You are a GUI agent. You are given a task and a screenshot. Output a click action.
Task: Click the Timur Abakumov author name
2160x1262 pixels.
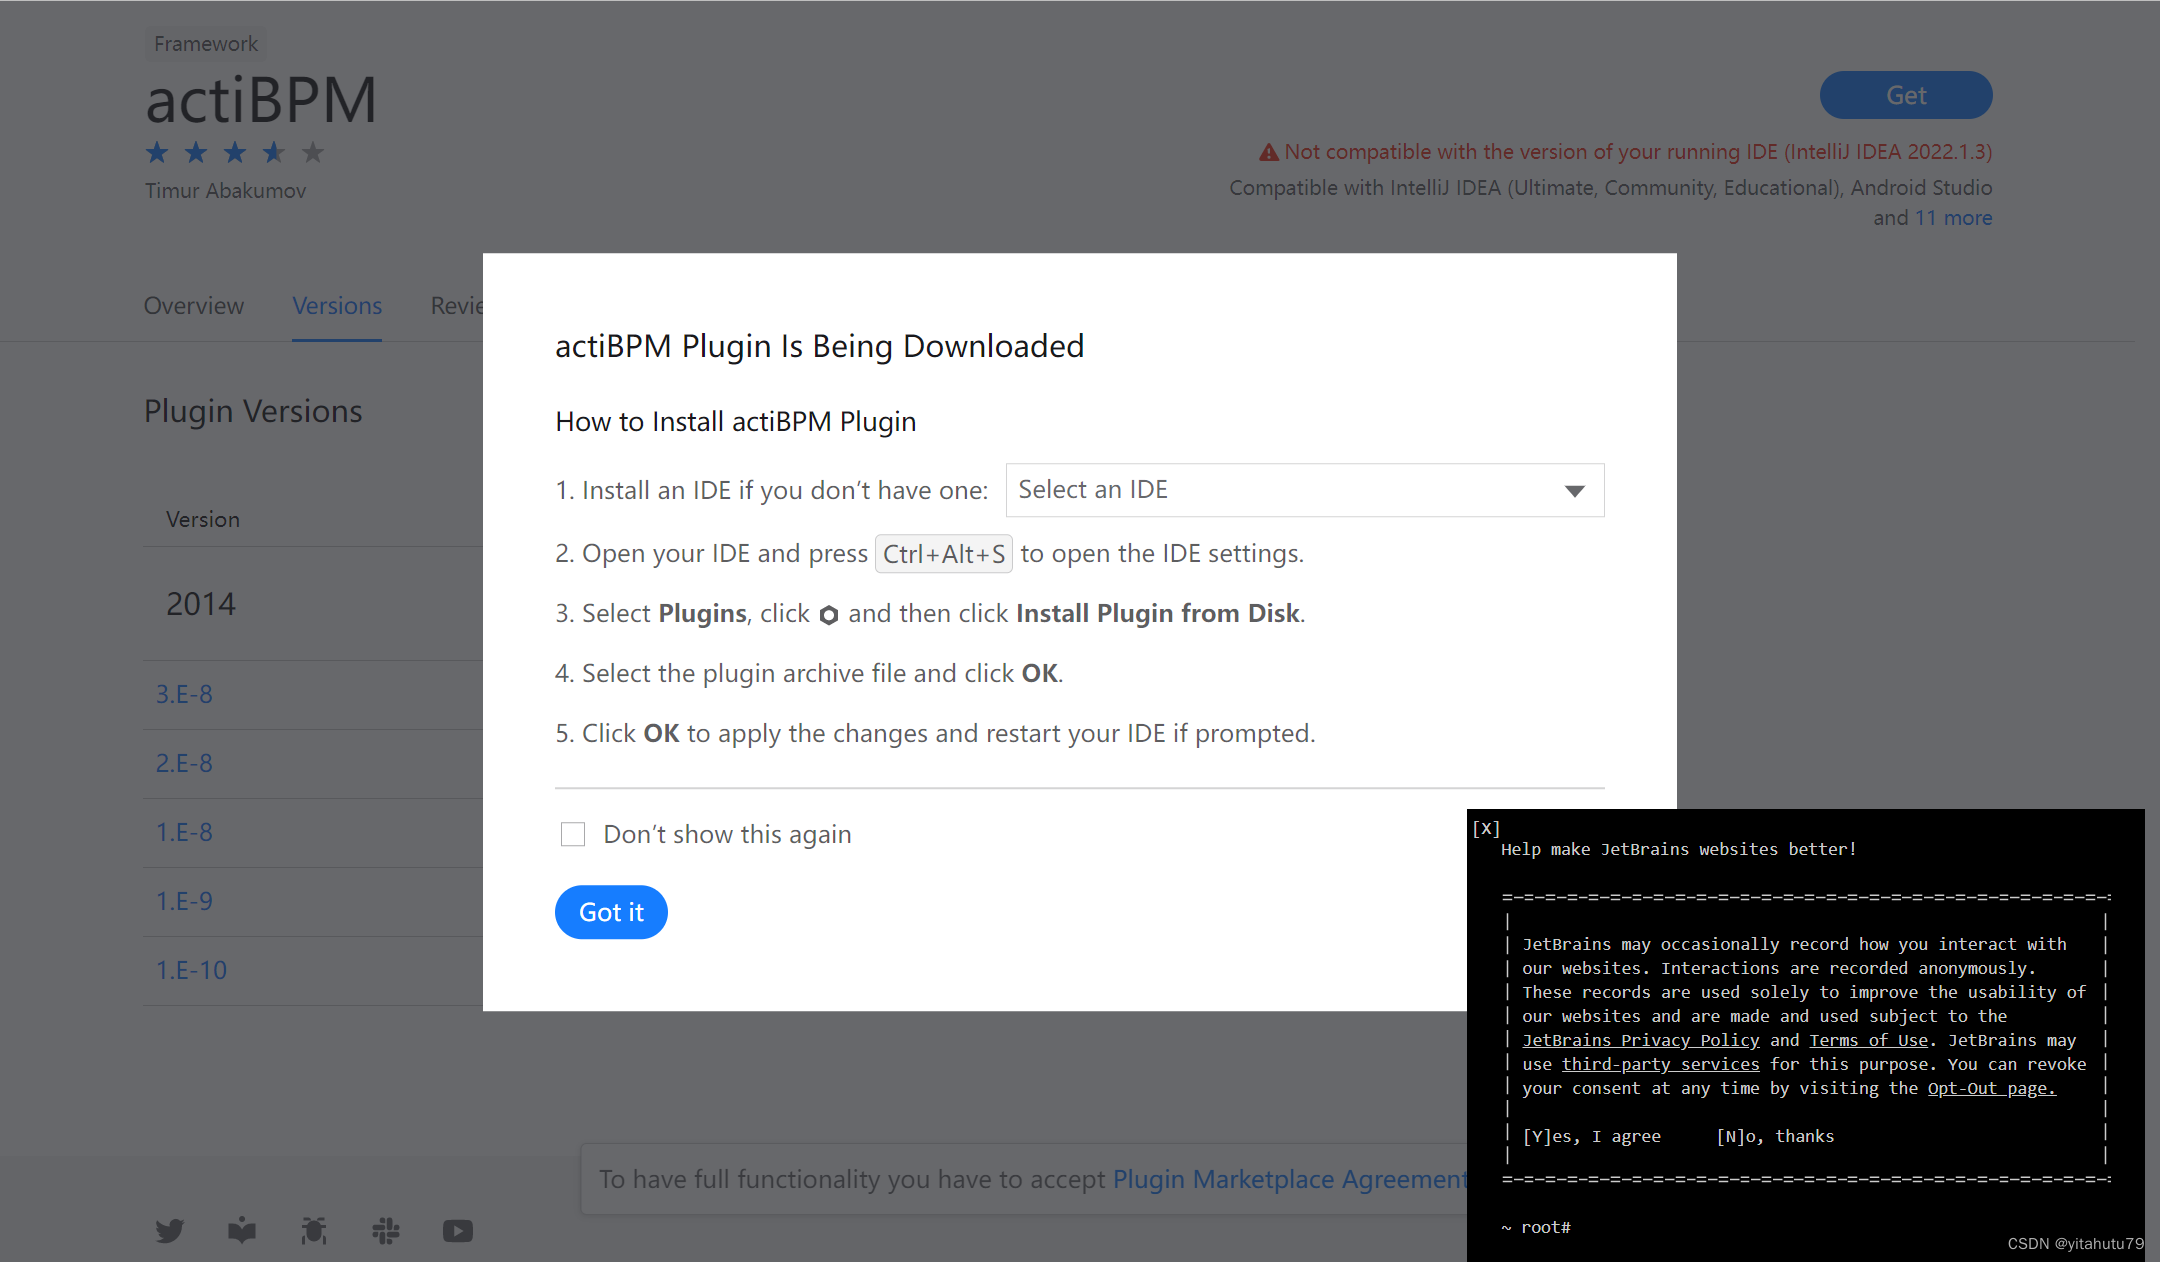tap(225, 191)
